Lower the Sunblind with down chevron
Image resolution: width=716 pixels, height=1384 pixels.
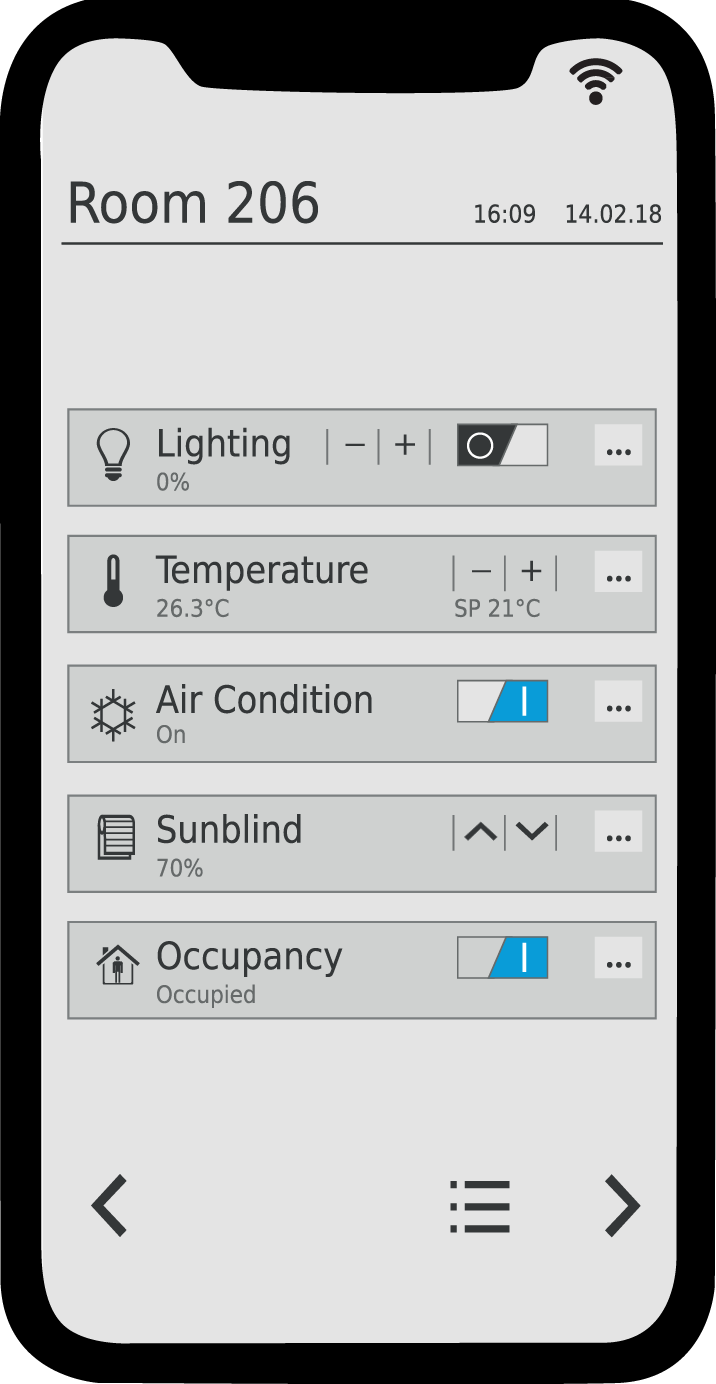tap(531, 832)
